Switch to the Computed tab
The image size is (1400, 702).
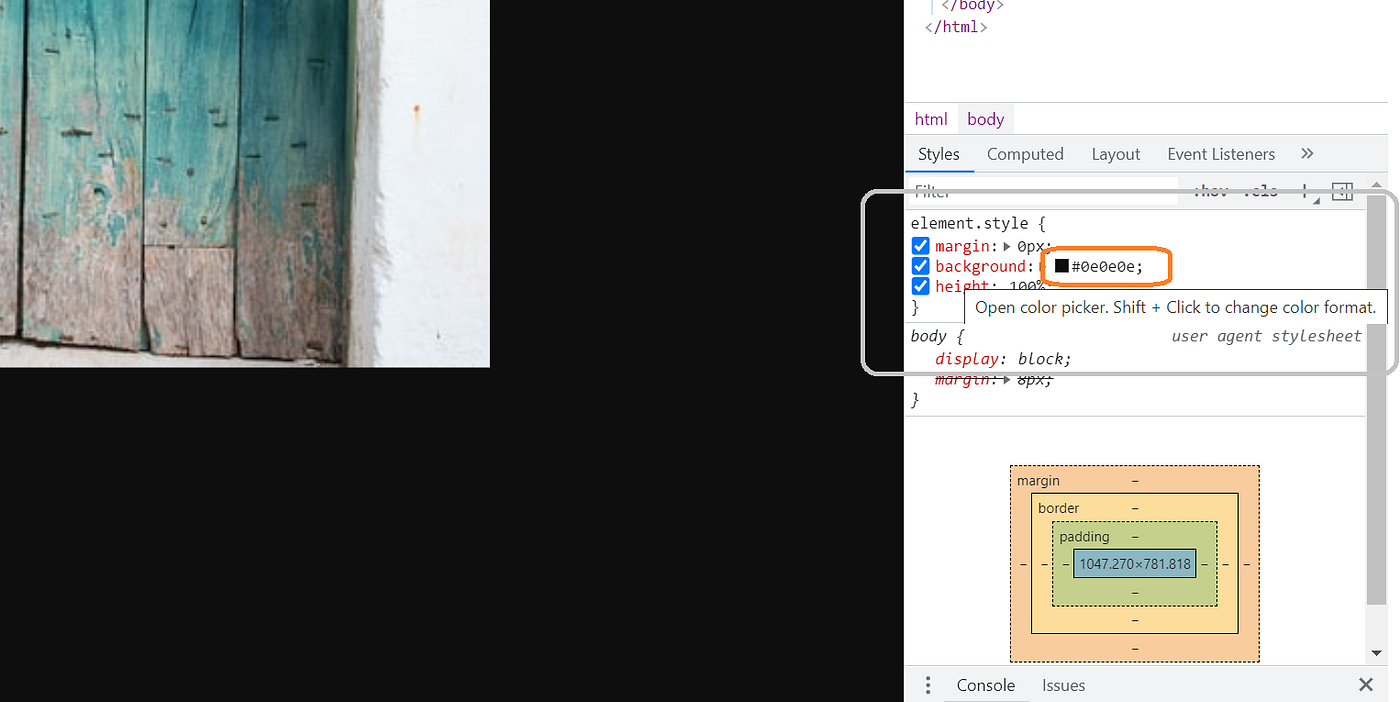tap(1025, 154)
